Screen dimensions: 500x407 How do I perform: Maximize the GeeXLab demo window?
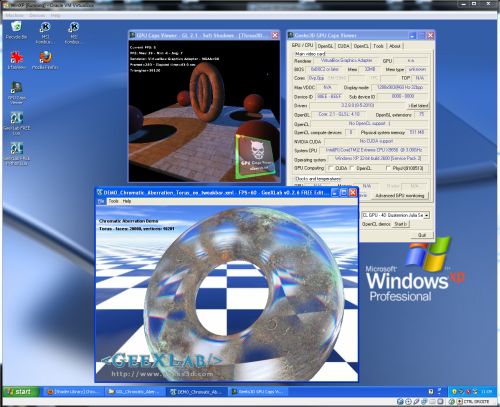(x=344, y=192)
